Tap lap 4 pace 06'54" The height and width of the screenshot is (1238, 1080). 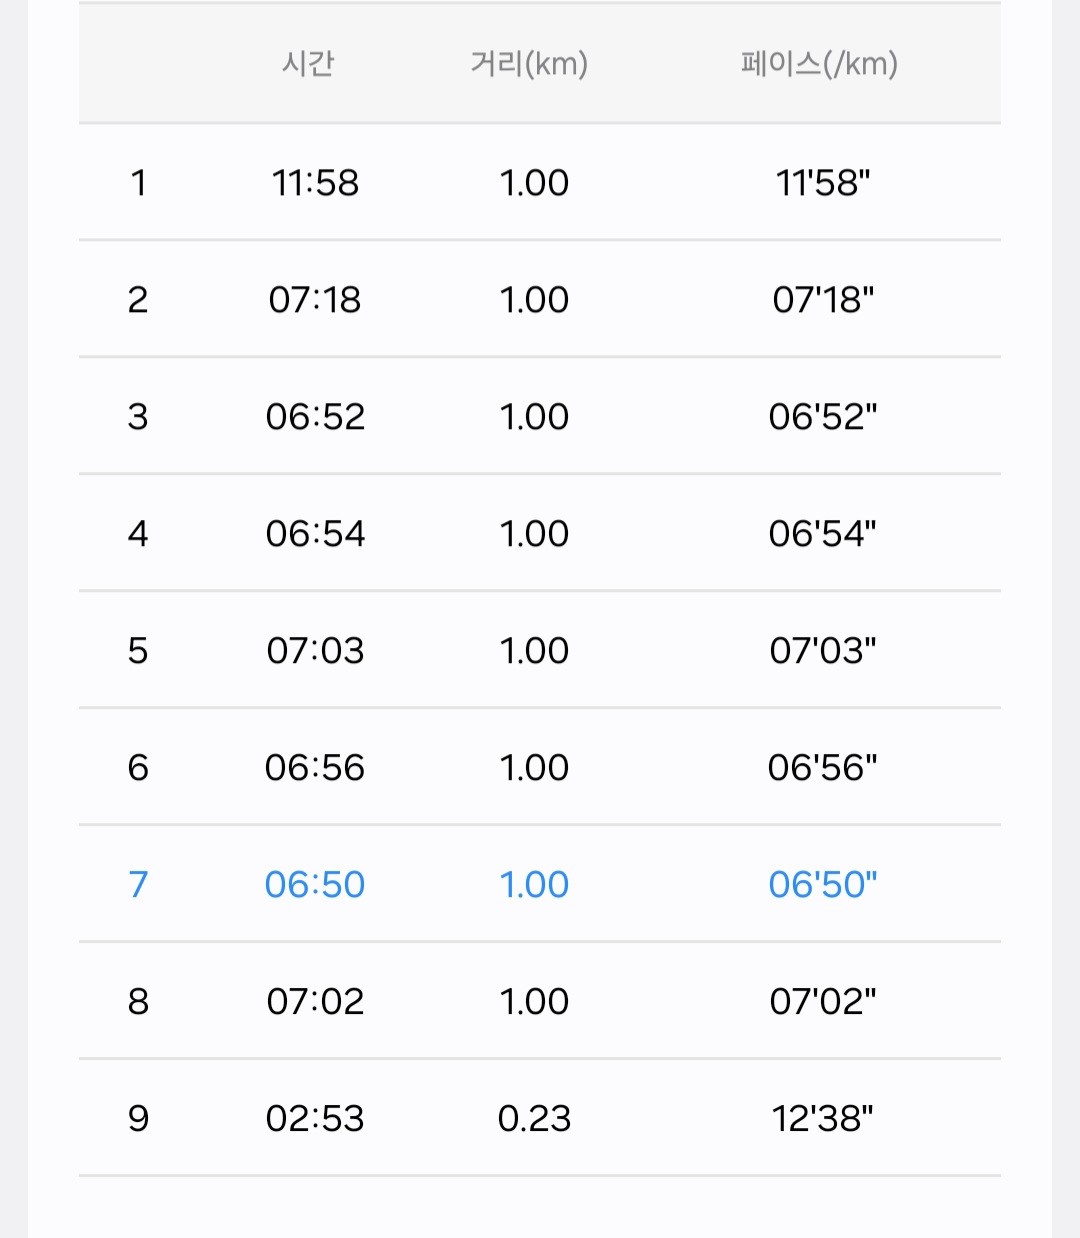[x=823, y=534]
